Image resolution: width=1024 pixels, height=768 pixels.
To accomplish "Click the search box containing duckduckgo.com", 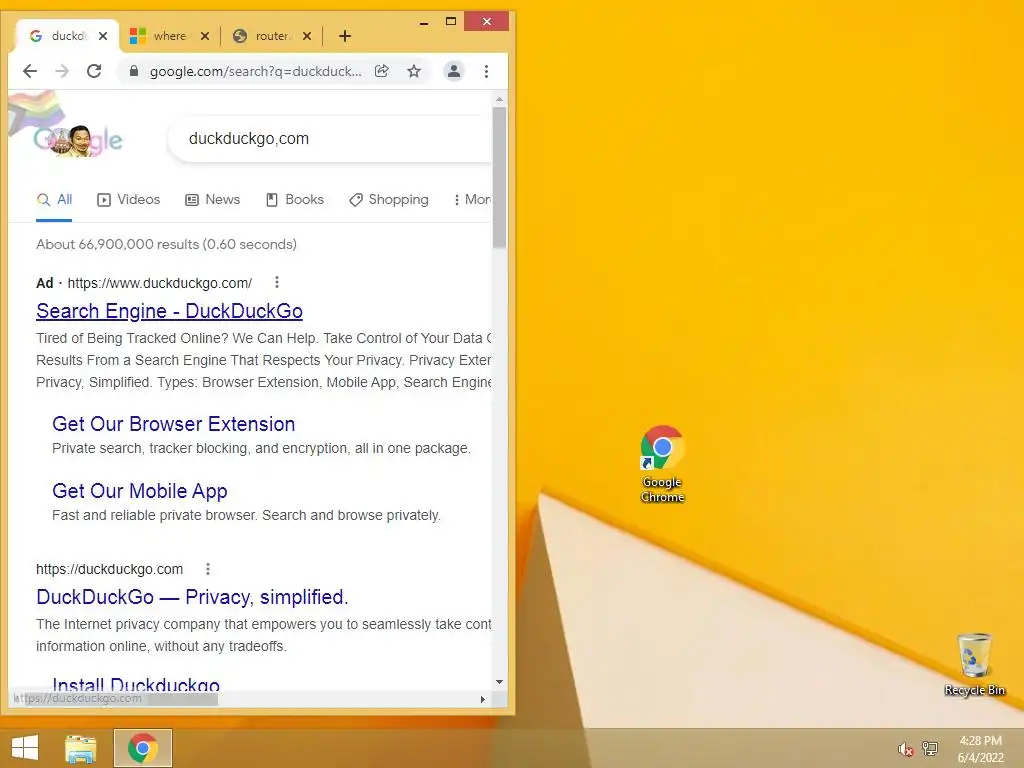I will 330,138.
